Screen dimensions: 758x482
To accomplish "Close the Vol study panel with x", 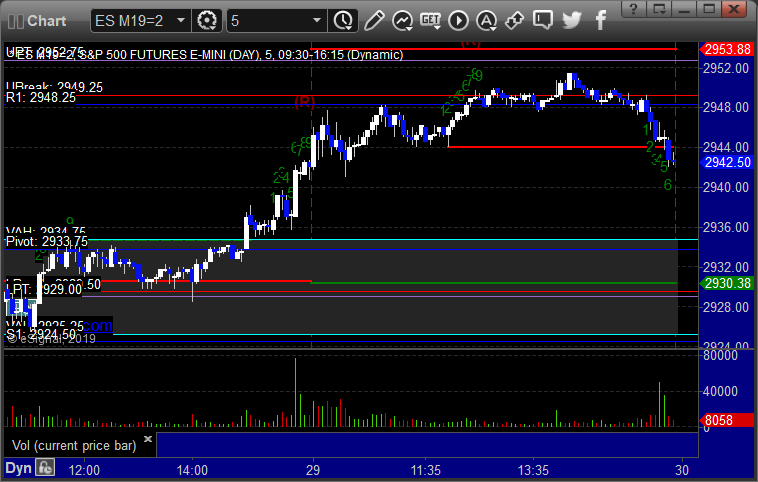I will (148, 439).
